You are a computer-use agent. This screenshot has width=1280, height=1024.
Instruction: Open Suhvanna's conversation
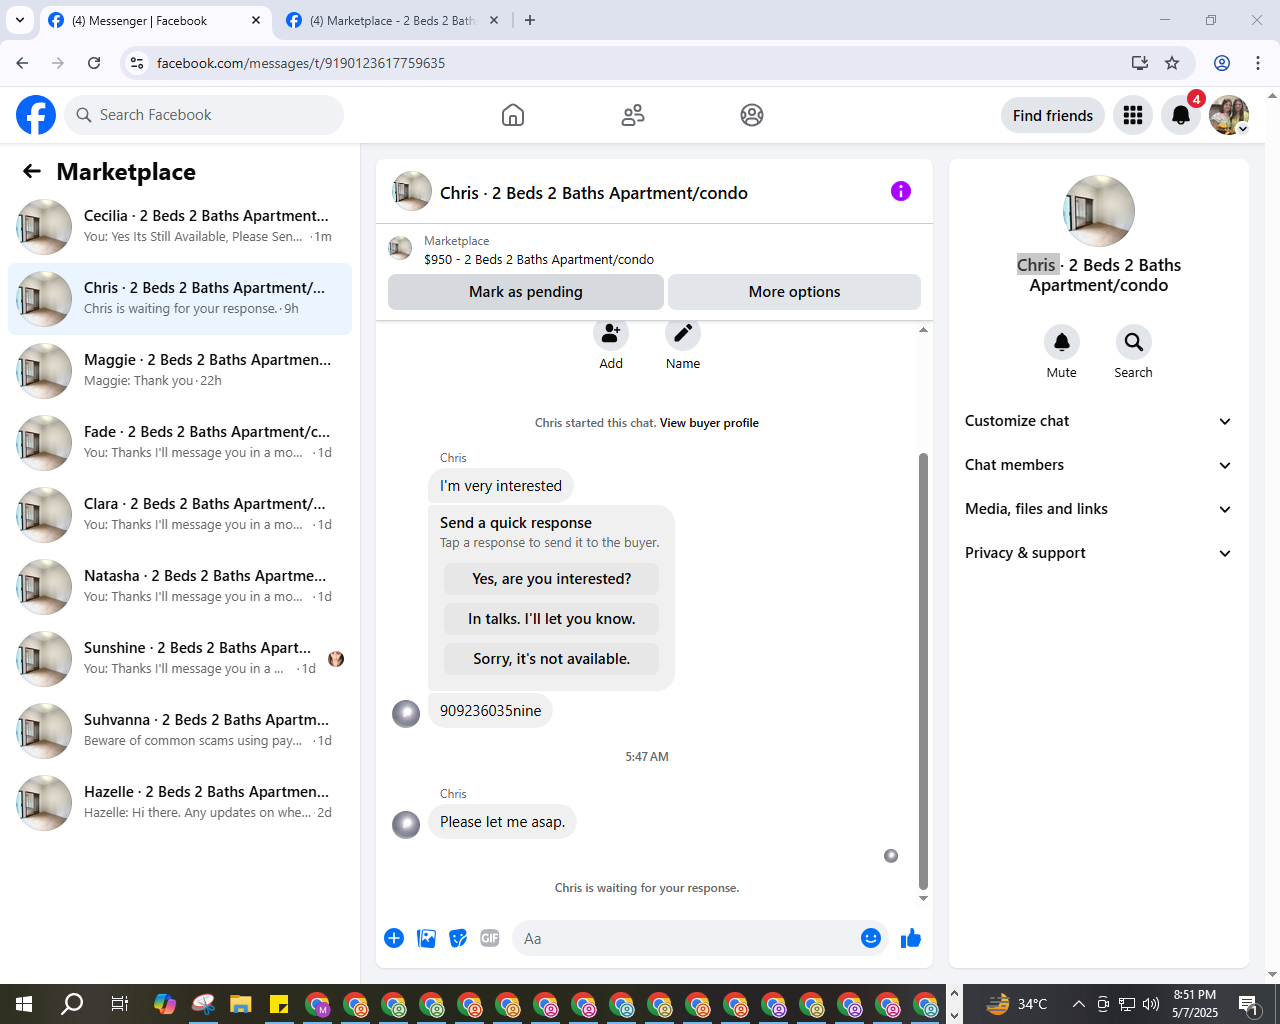[180, 730]
